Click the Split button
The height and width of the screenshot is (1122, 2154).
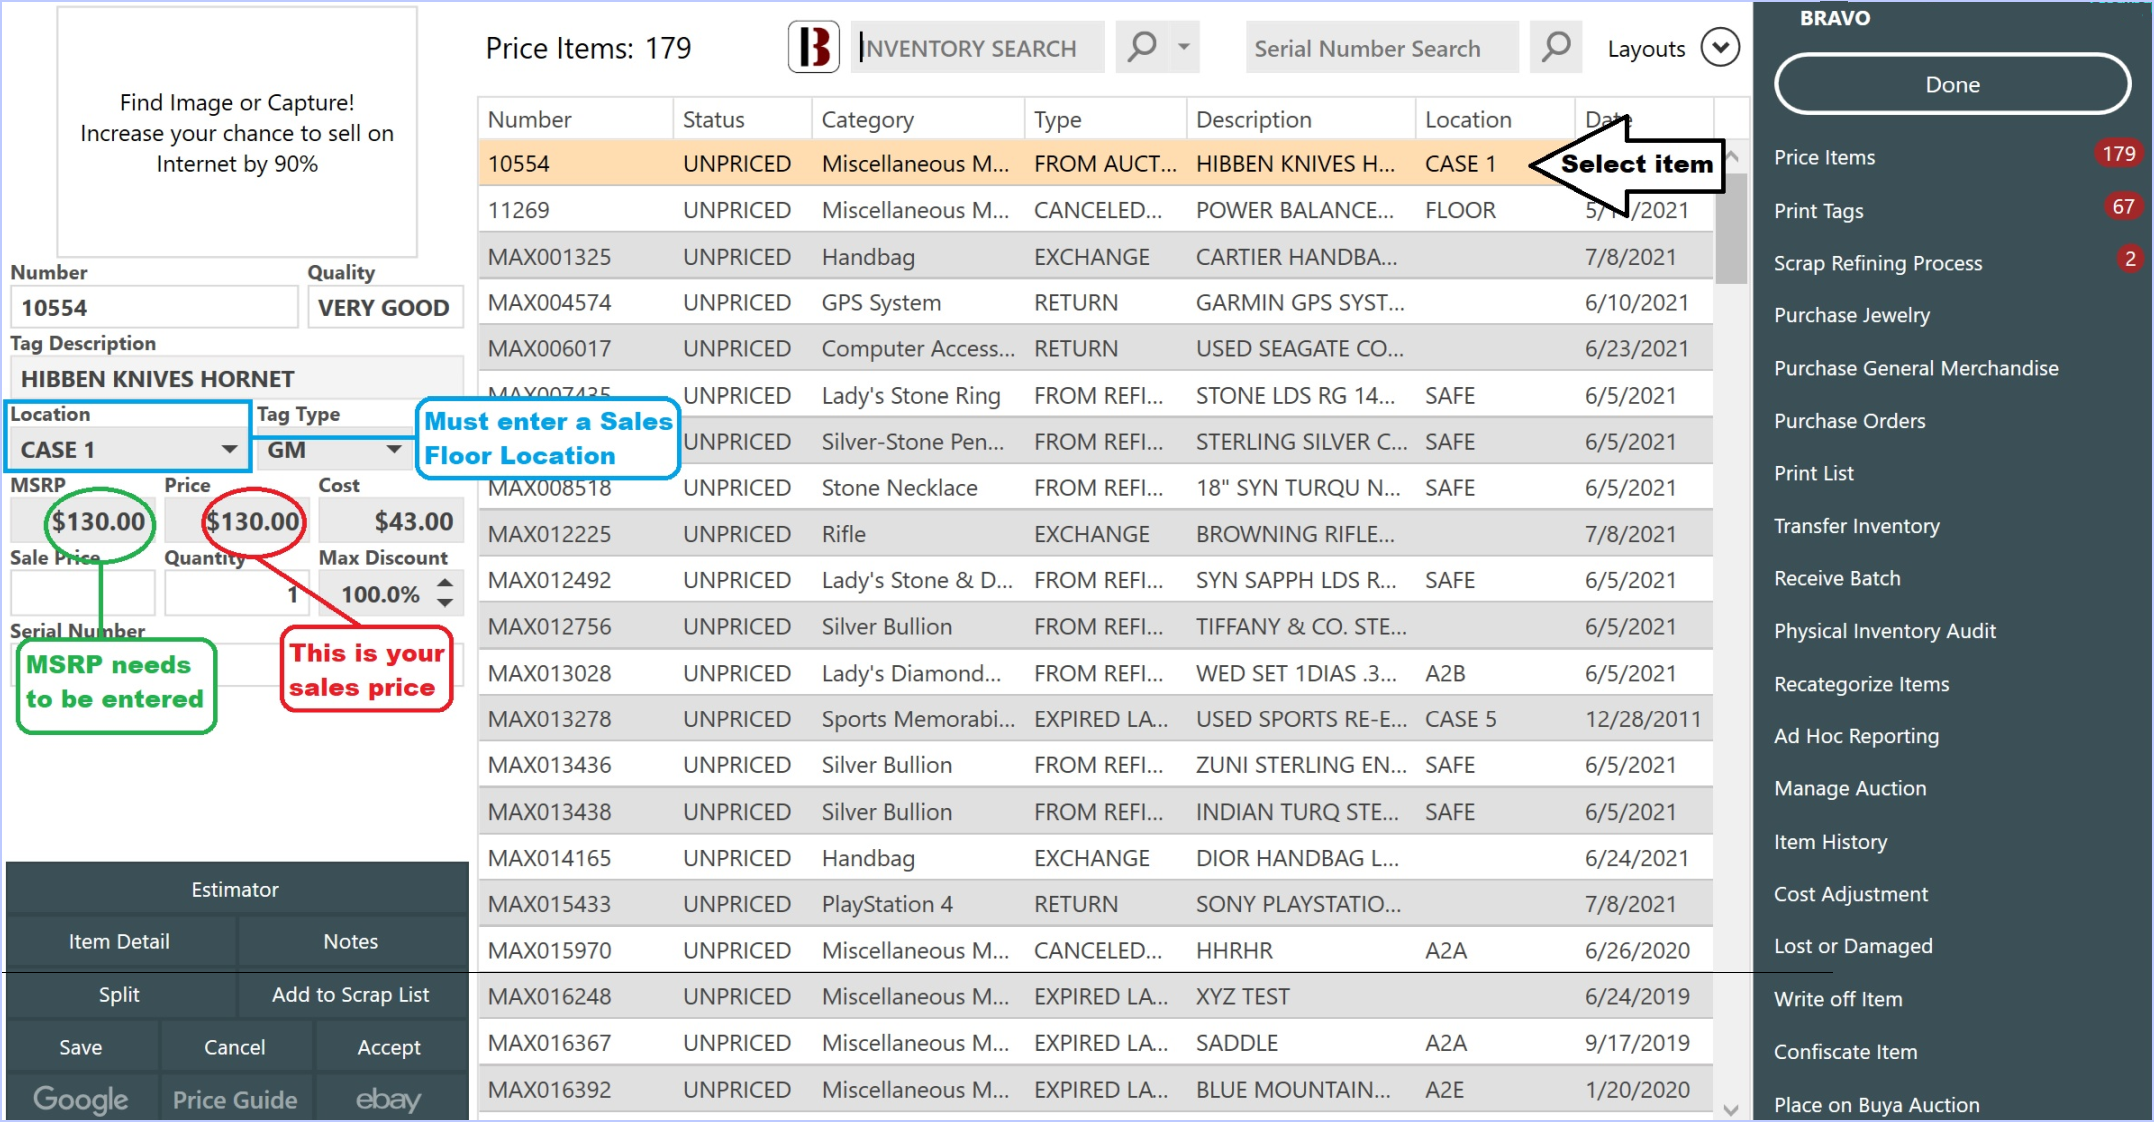click(x=120, y=995)
